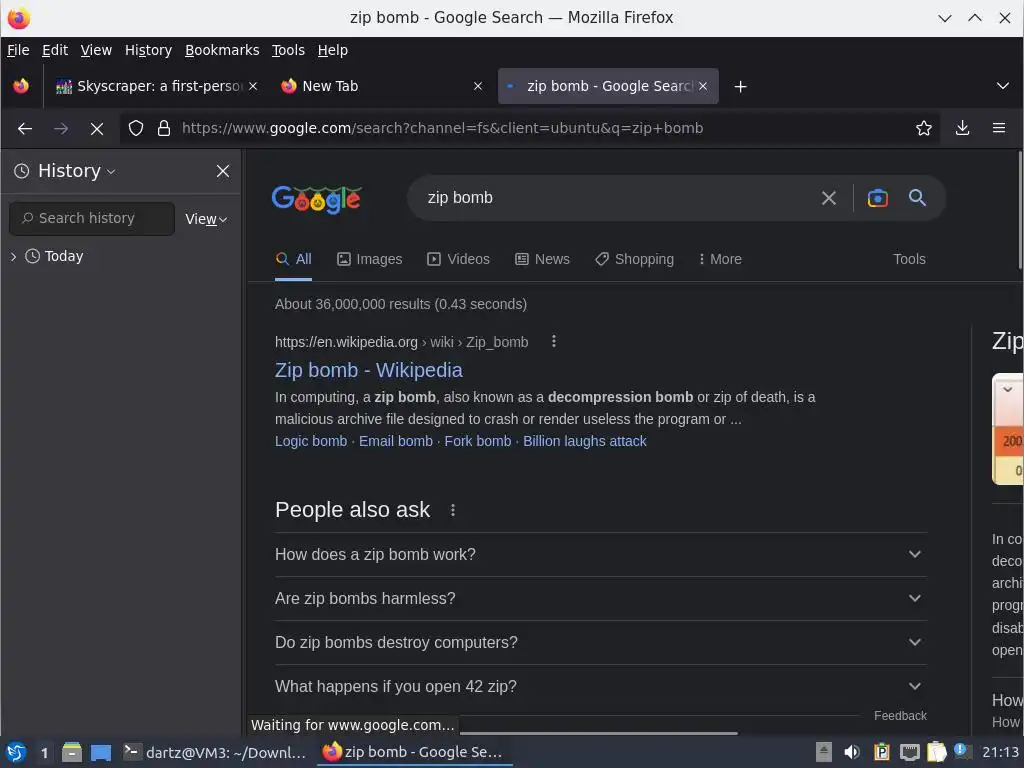The height and width of the screenshot is (768, 1024).
Task: Open taskbar start menu icon
Action: (16, 752)
